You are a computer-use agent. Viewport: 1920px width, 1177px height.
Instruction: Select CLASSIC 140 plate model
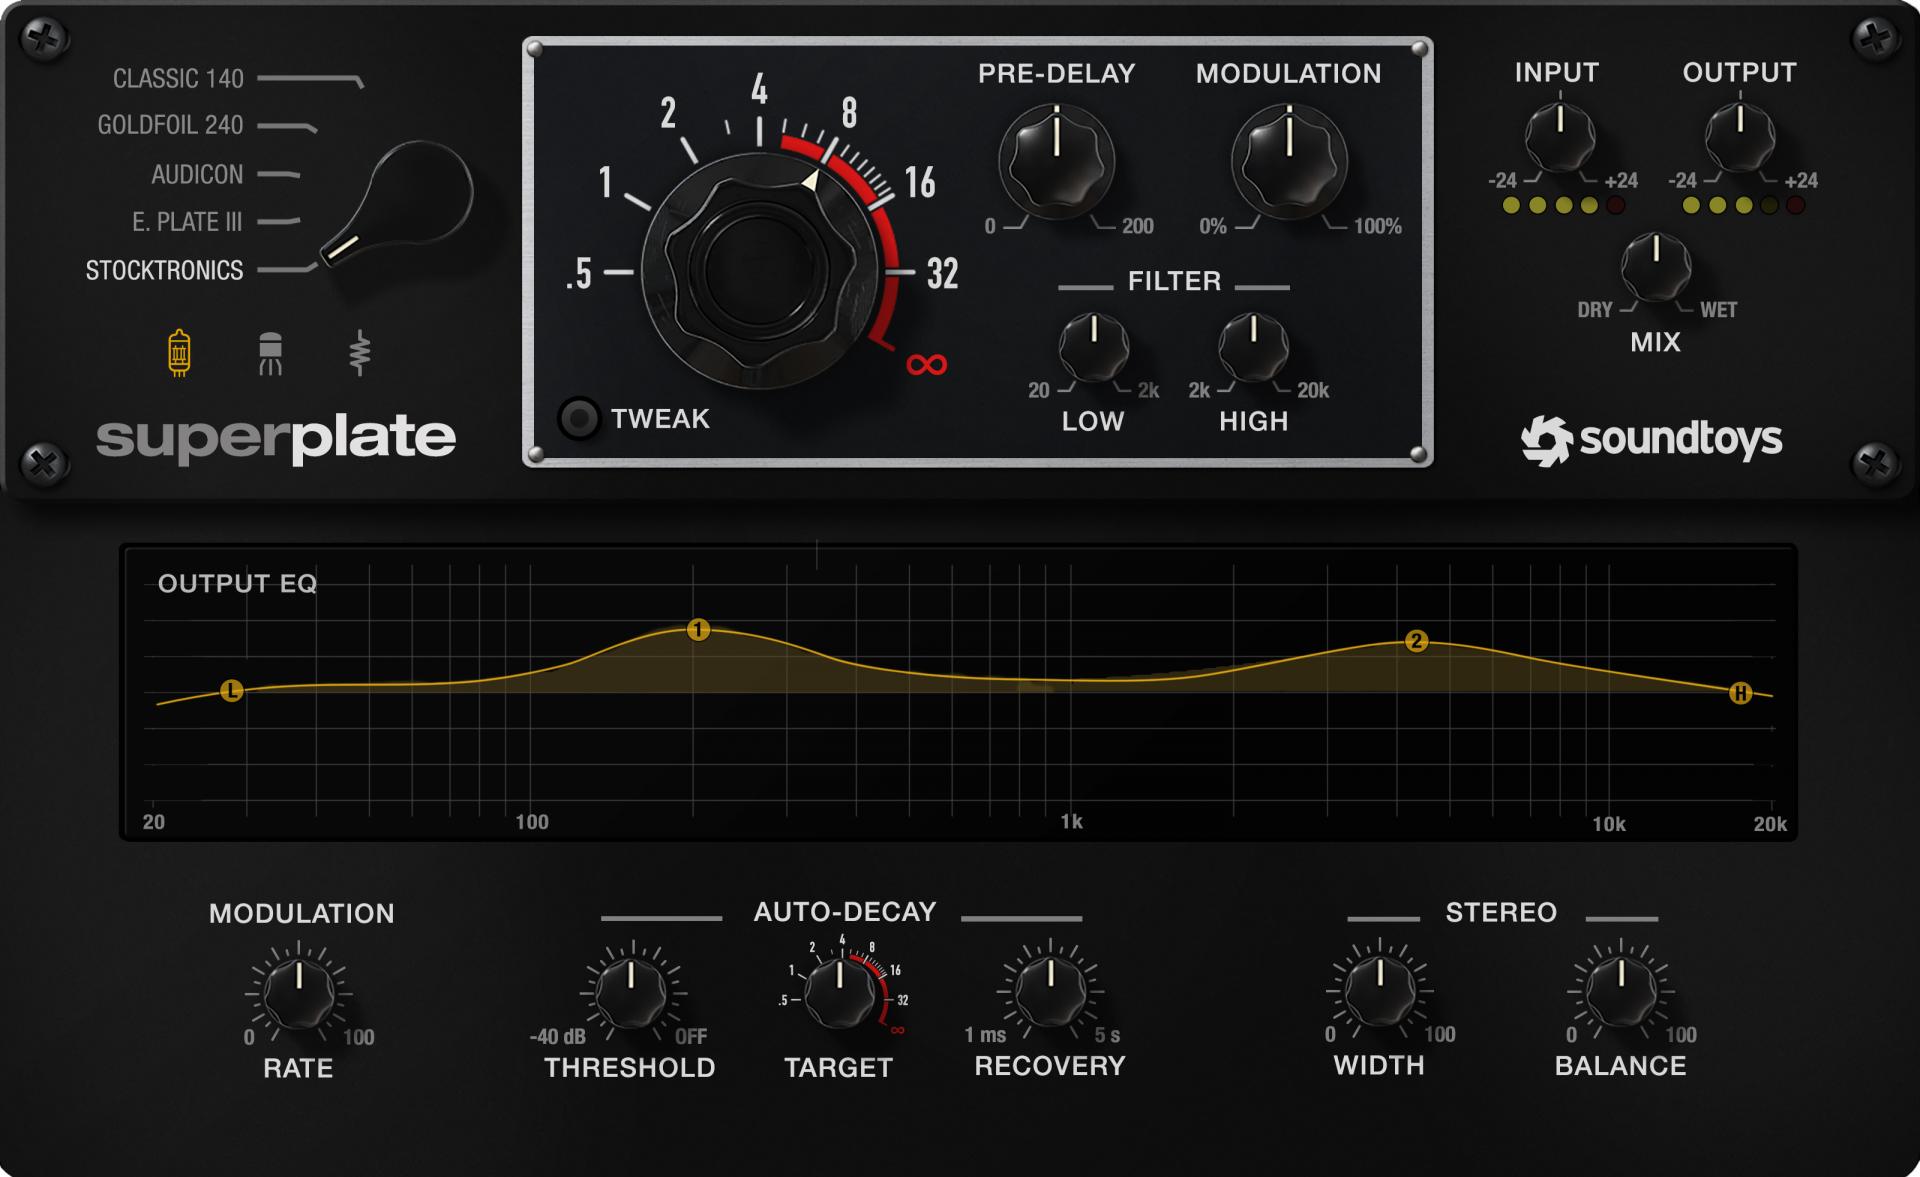pyautogui.click(x=178, y=78)
